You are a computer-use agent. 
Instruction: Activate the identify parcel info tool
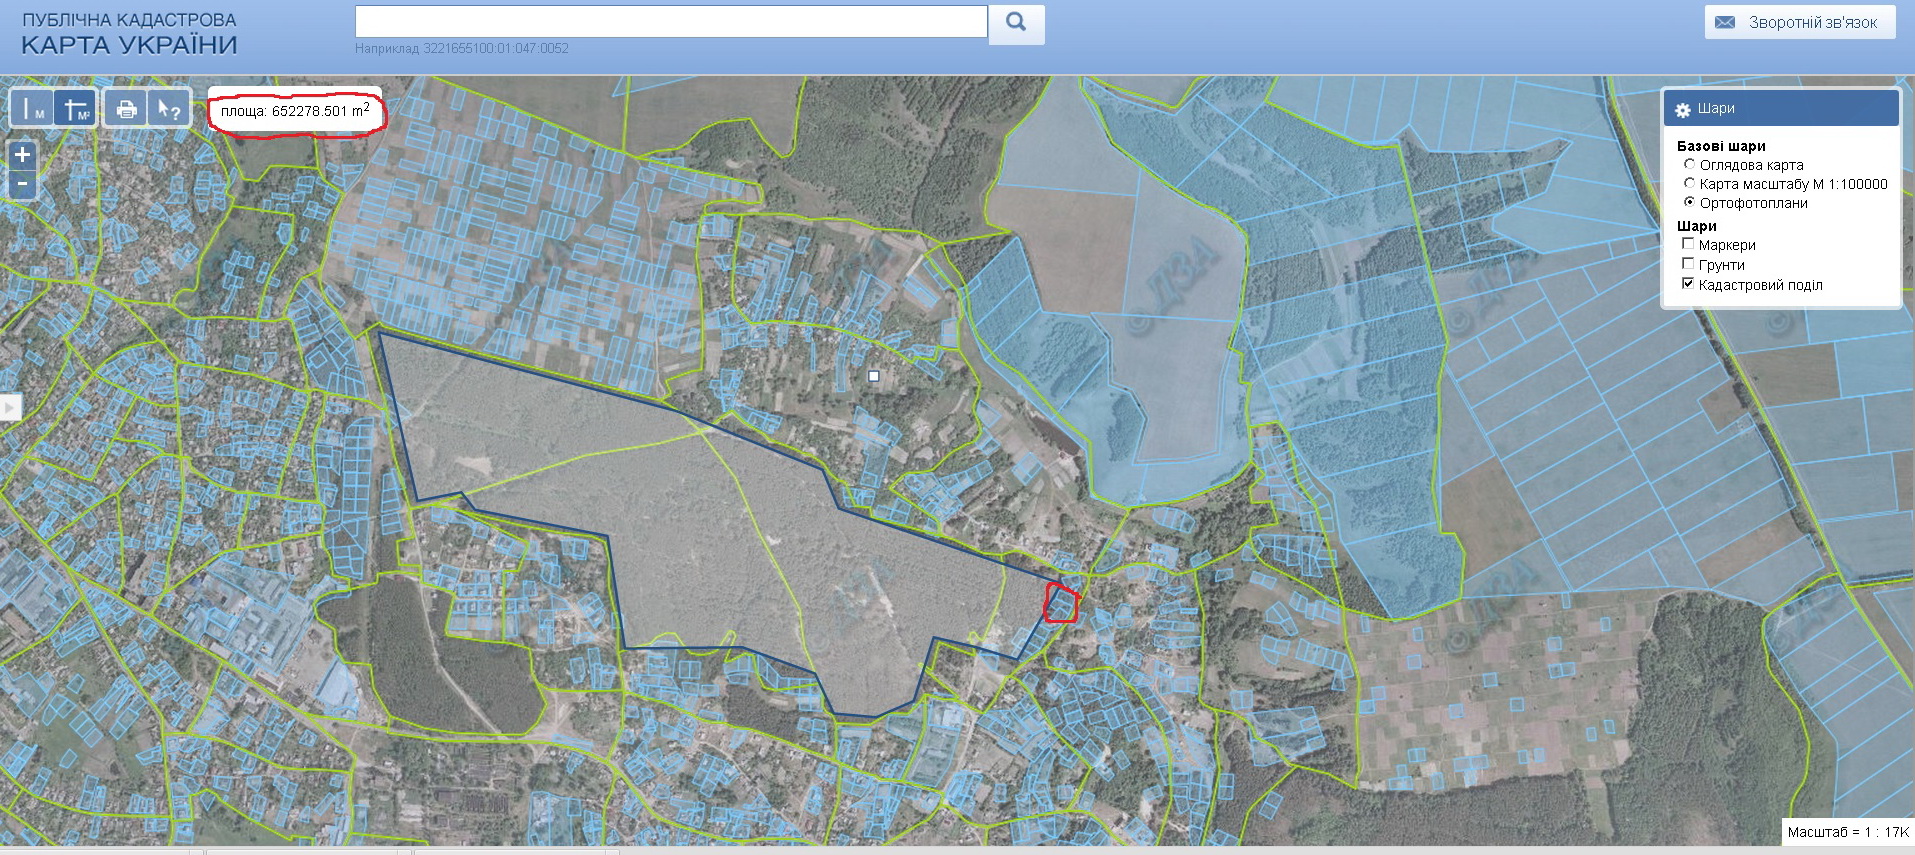[x=169, y=108]
